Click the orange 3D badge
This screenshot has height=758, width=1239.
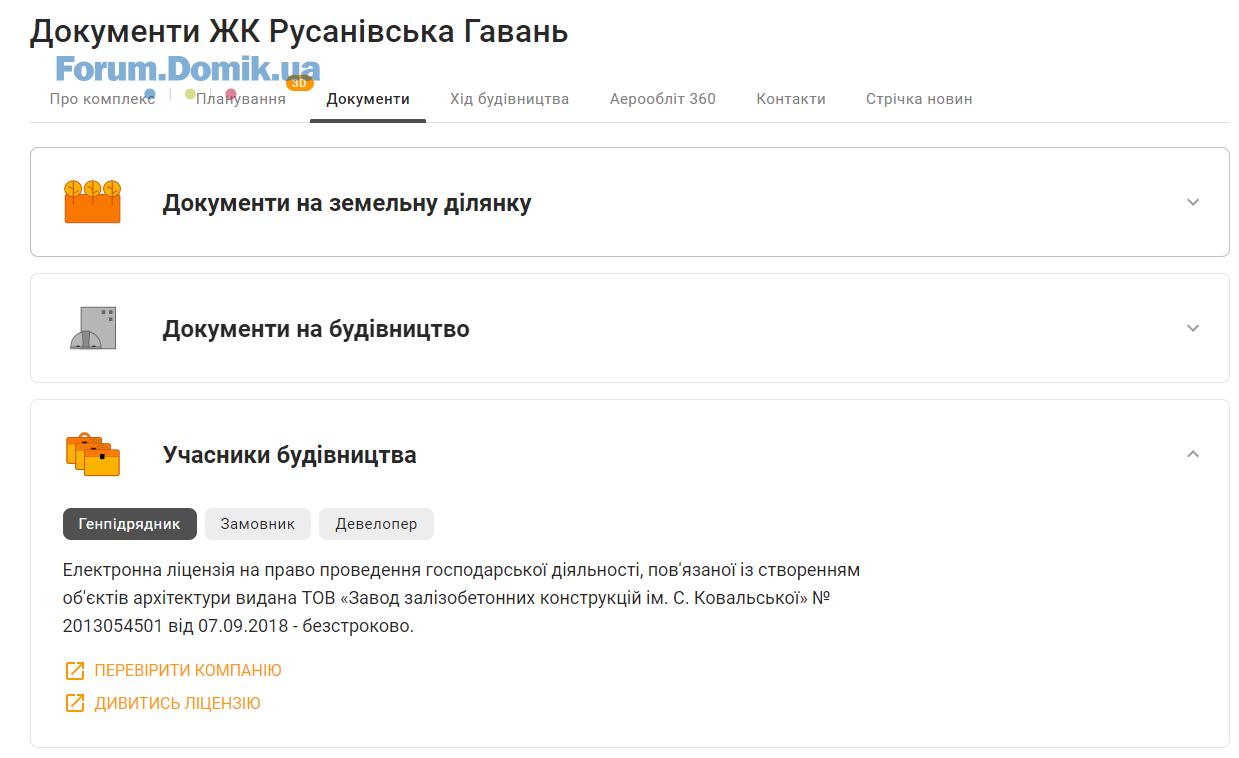tap(299, 83)
